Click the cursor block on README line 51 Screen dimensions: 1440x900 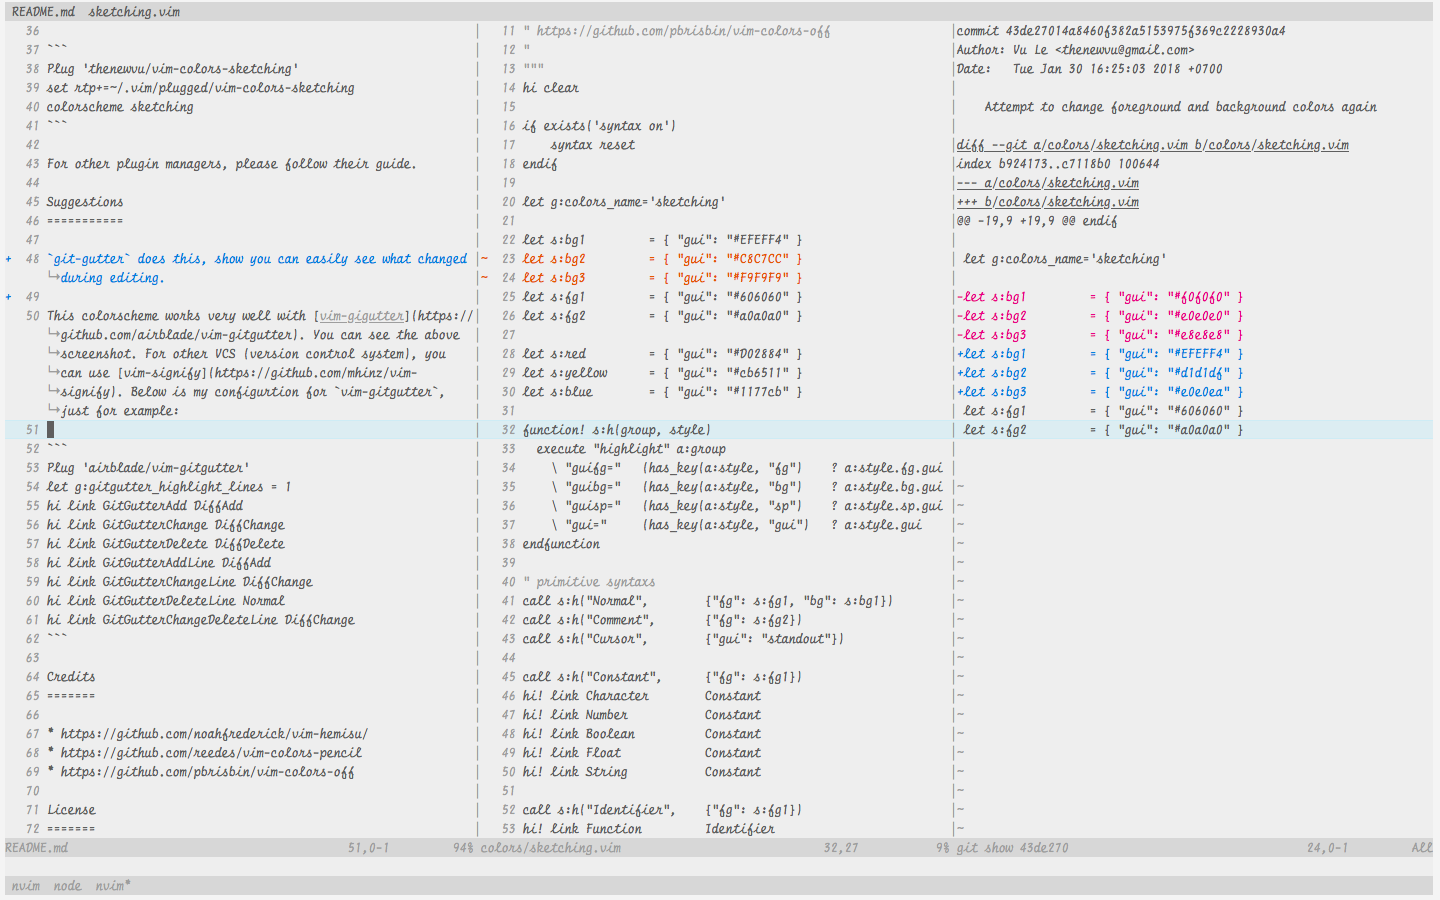click(x=50, y=430)
